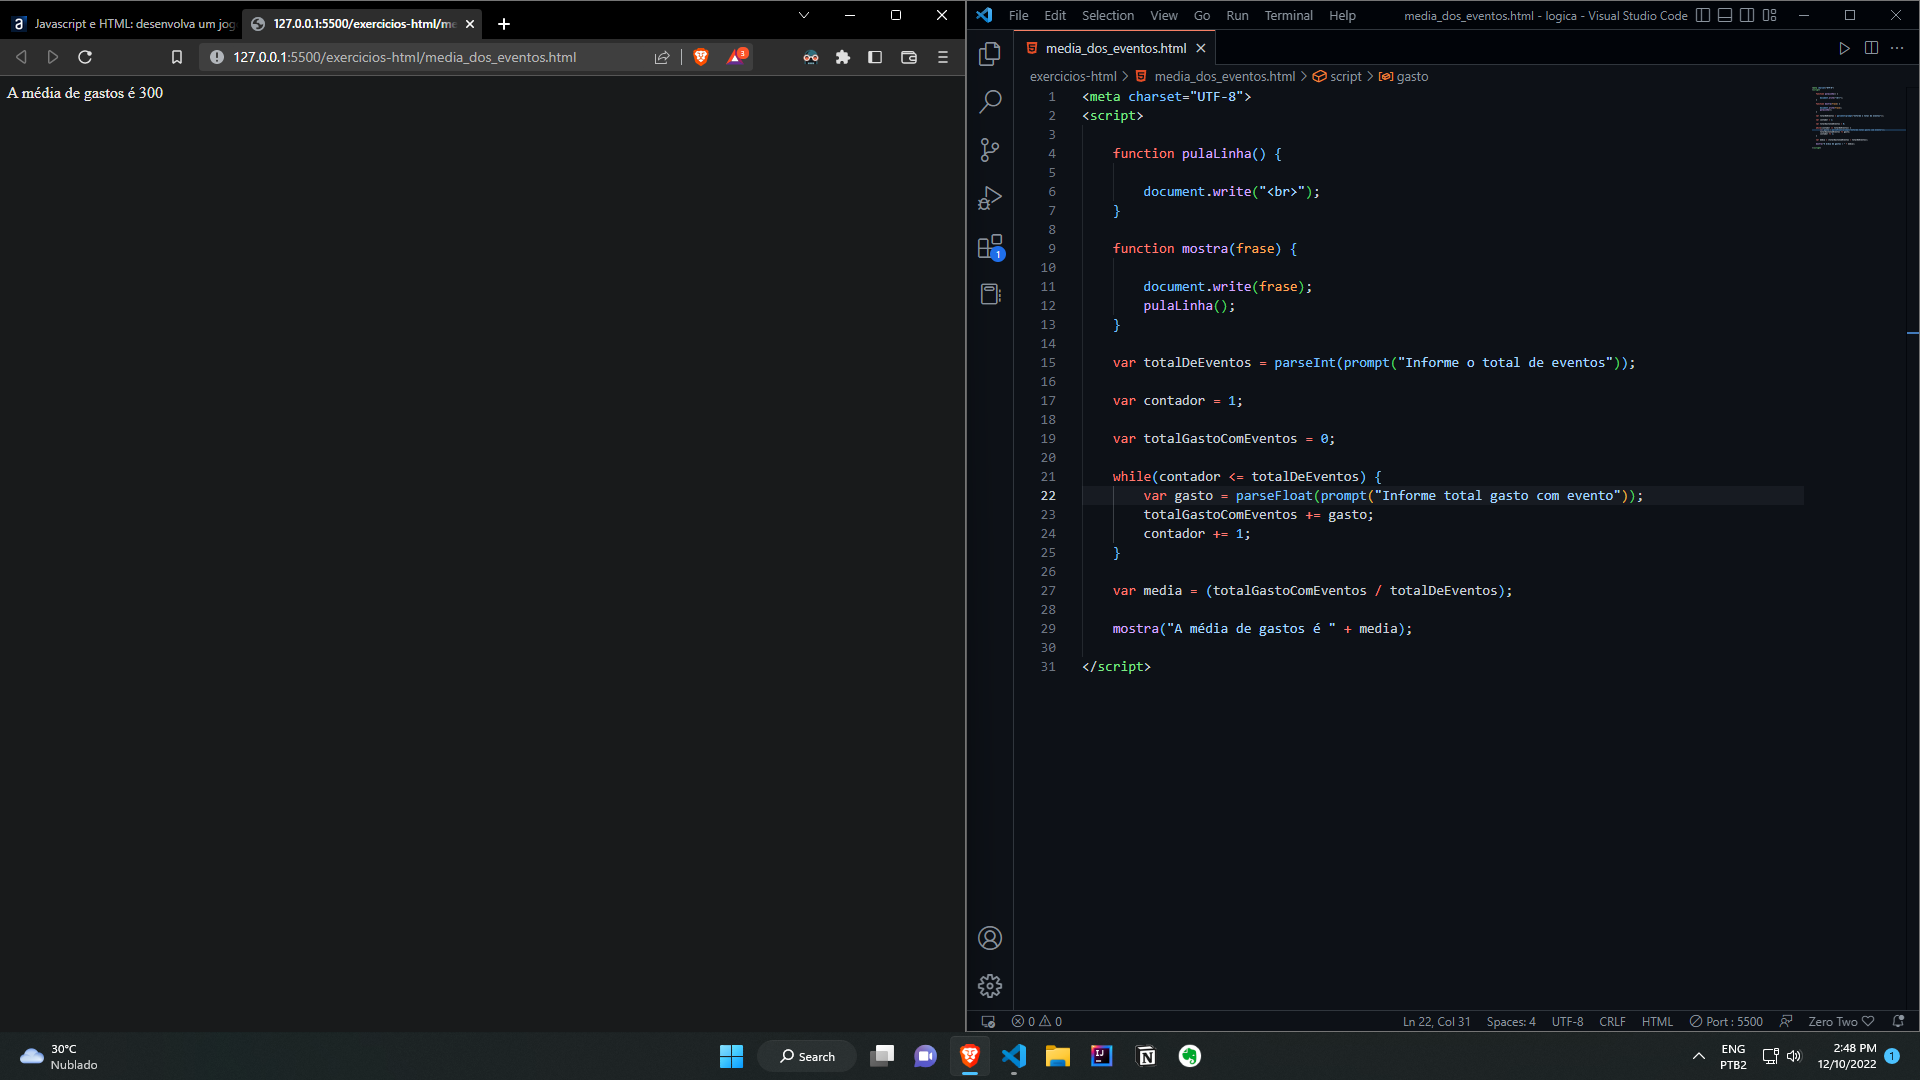Toggle the primary sidebar layout icon

pyautogui.click(x=1703, y=15)
